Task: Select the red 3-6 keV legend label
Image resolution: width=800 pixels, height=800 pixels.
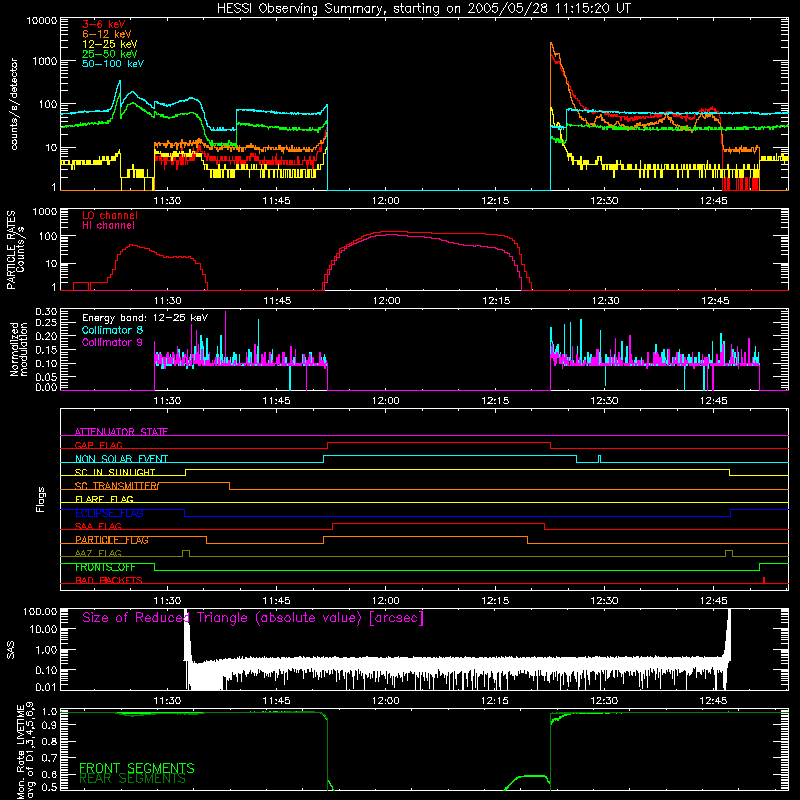Action: coord(104,24)
